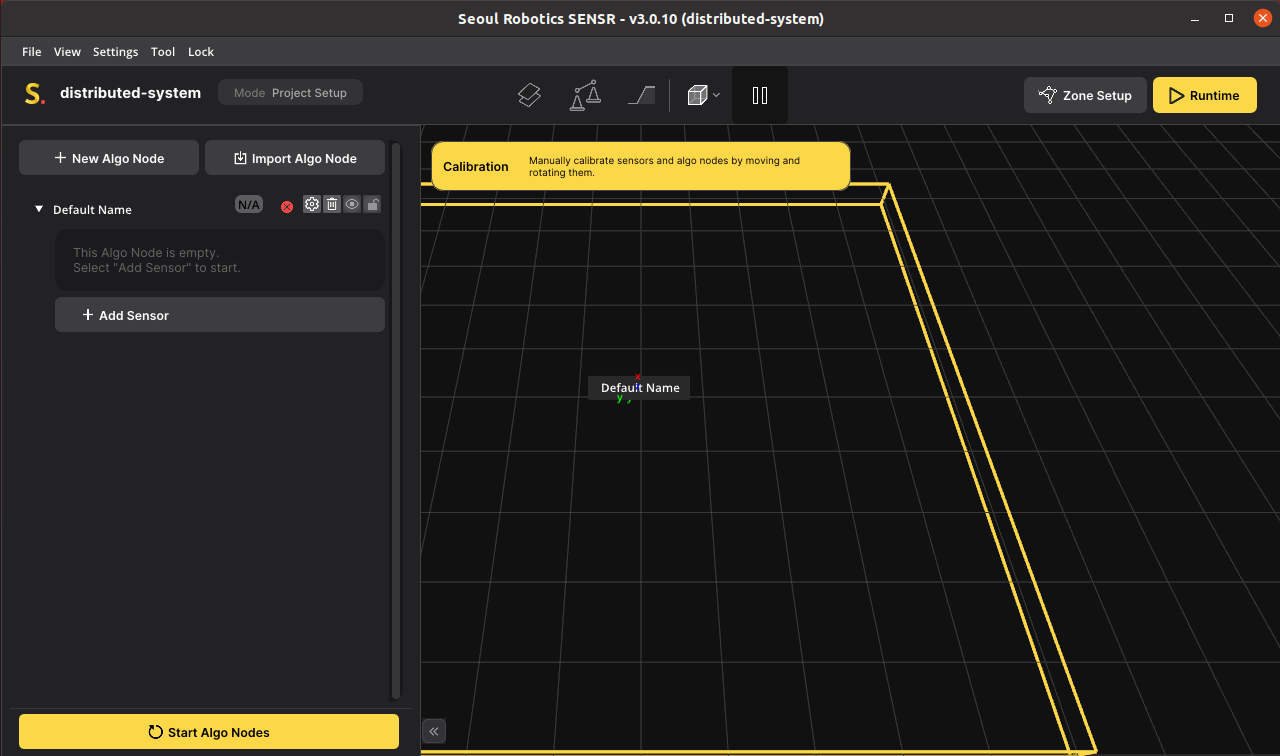
Task: Click Add Sensor button
Action: 220,314
